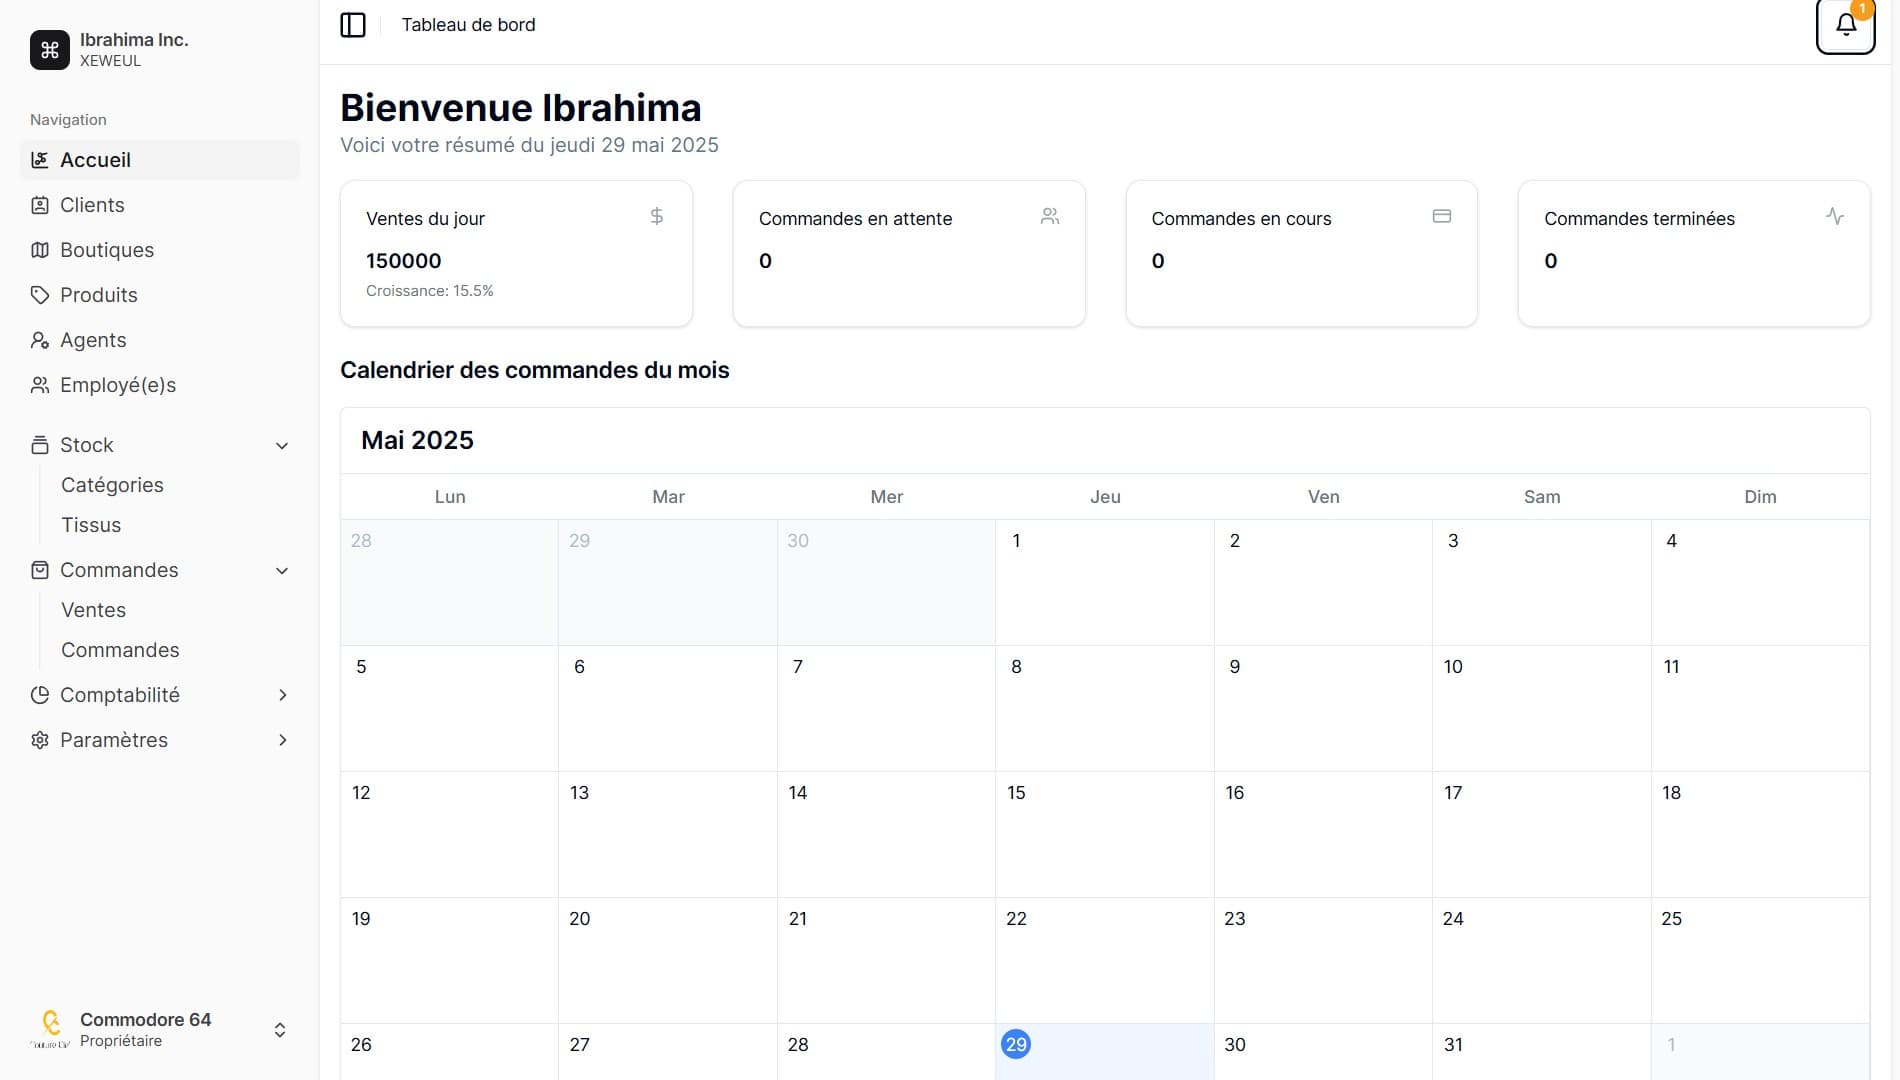Click the Produits tag icon

[x=40, y=295]
